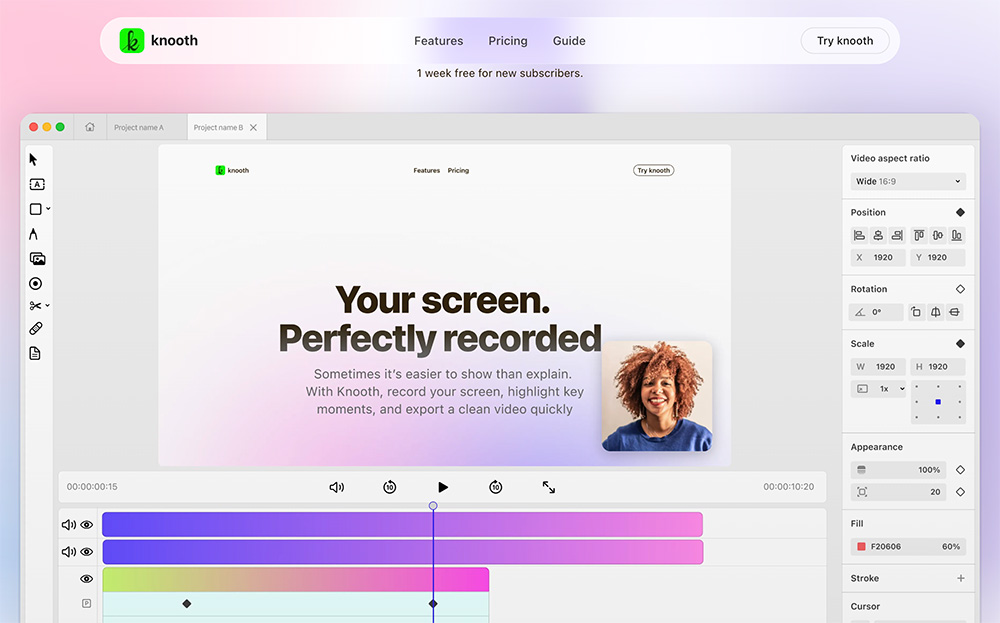The image size is (1000, 623).
Task: Align object to horizontal center
Action: click(878, 235)
